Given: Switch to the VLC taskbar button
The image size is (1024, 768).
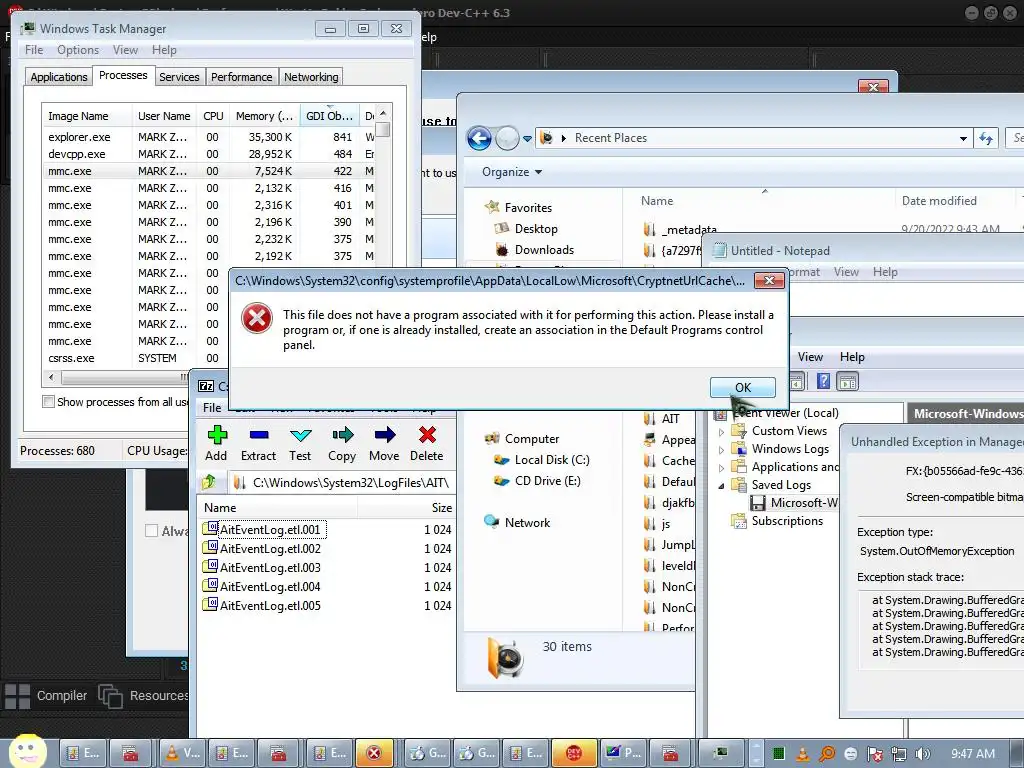Looking at the screenshot, I should 183,753.
